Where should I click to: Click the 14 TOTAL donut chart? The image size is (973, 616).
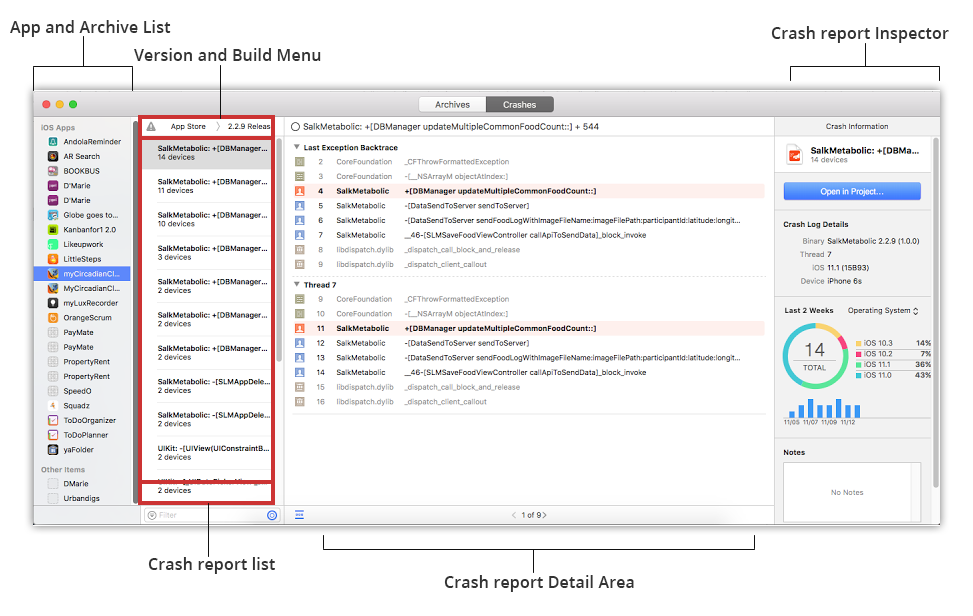pos(815,356)
